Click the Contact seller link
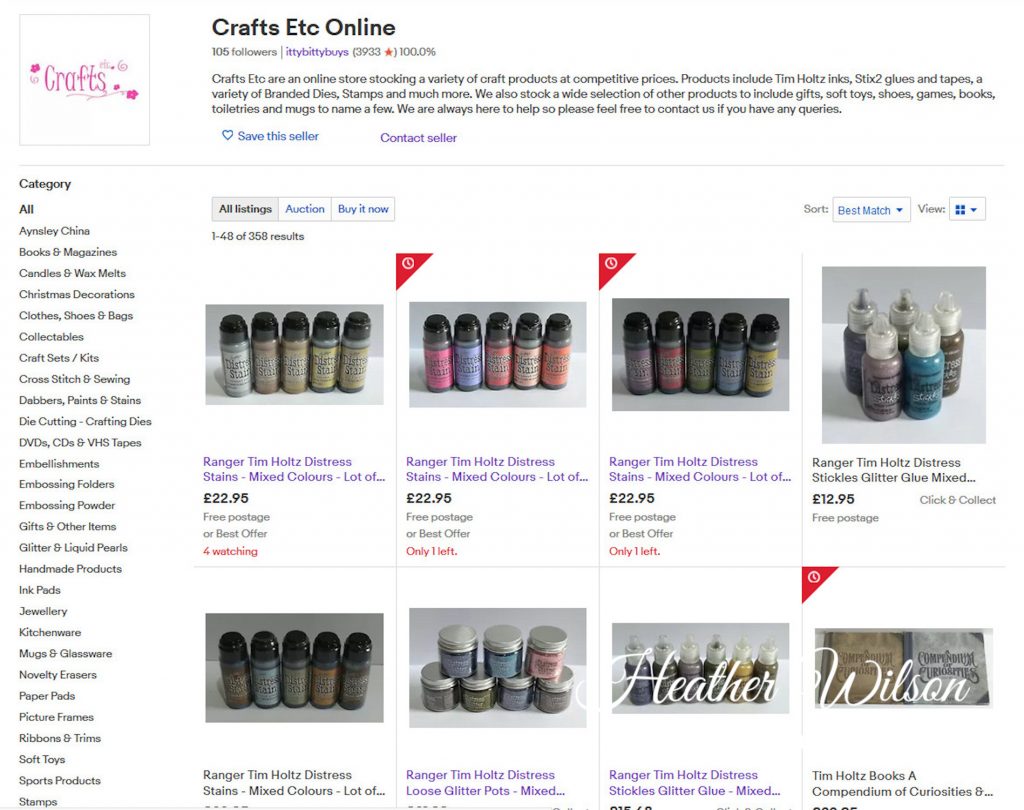This screenshot has width=1024, height=810. (419, 138)
